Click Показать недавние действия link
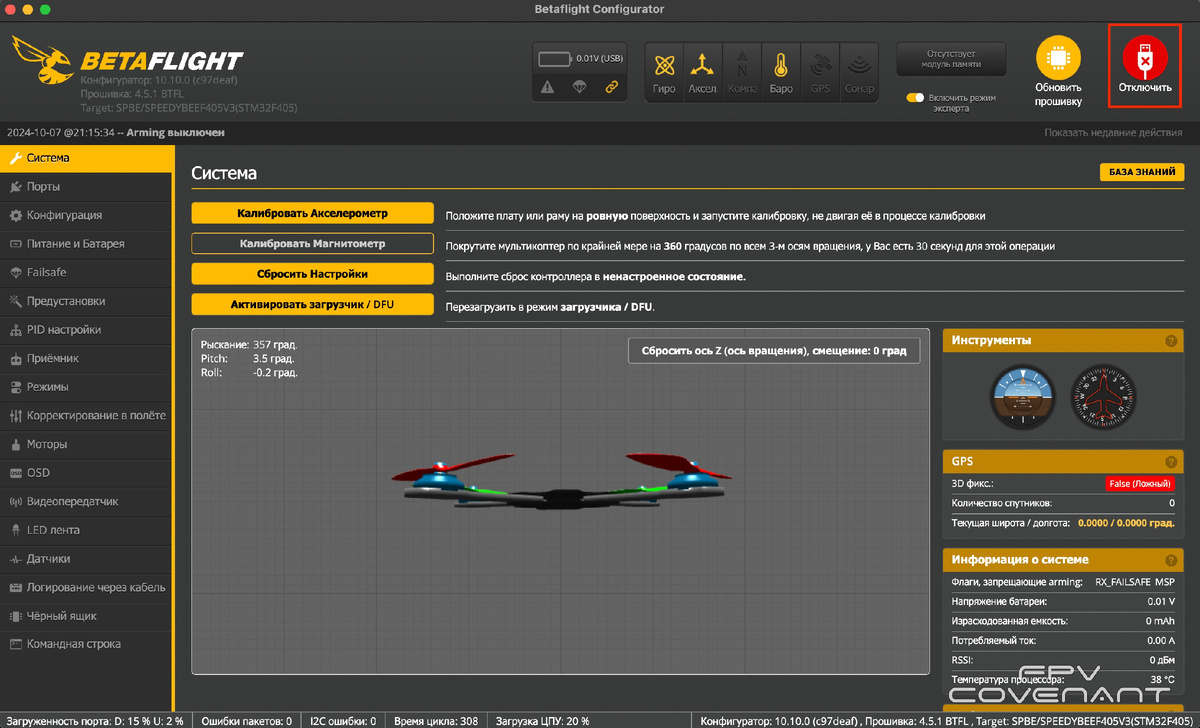The width and height of the screenshot is (1200, 728). coord(1113,132)
